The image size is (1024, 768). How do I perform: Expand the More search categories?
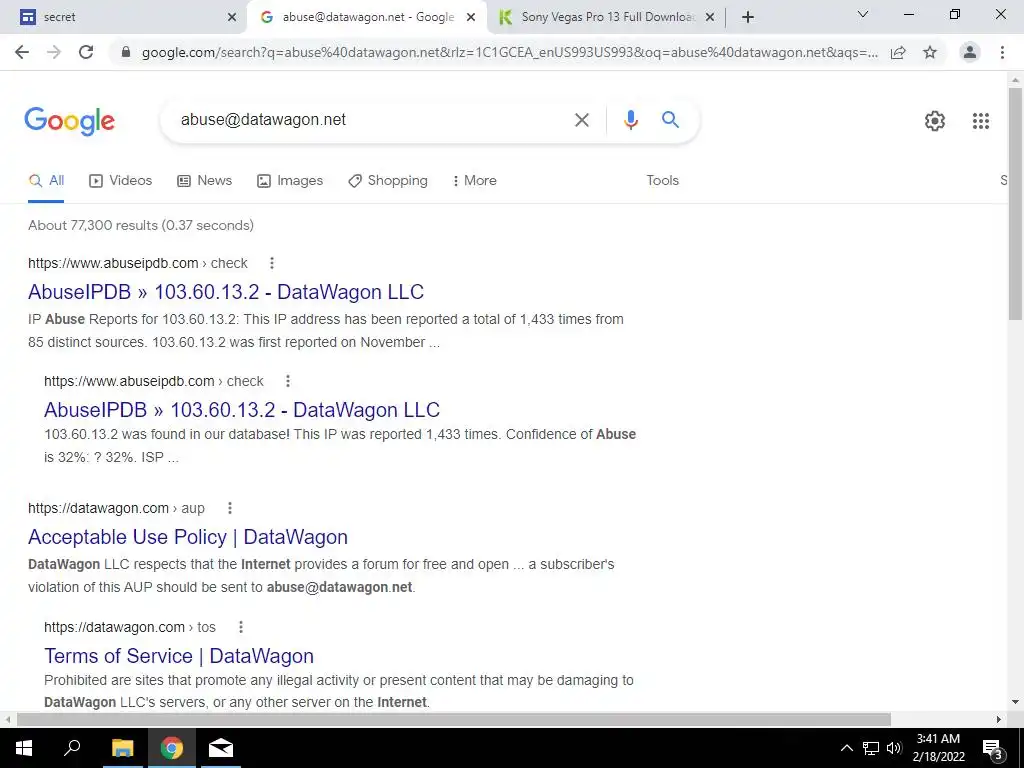tap(474, 181)
